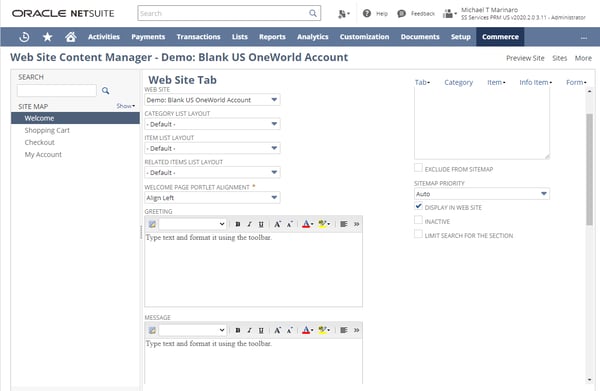This screenshot has width=600, height=391.
Task: Show more Message toolbar options
Action: (357, 330)
